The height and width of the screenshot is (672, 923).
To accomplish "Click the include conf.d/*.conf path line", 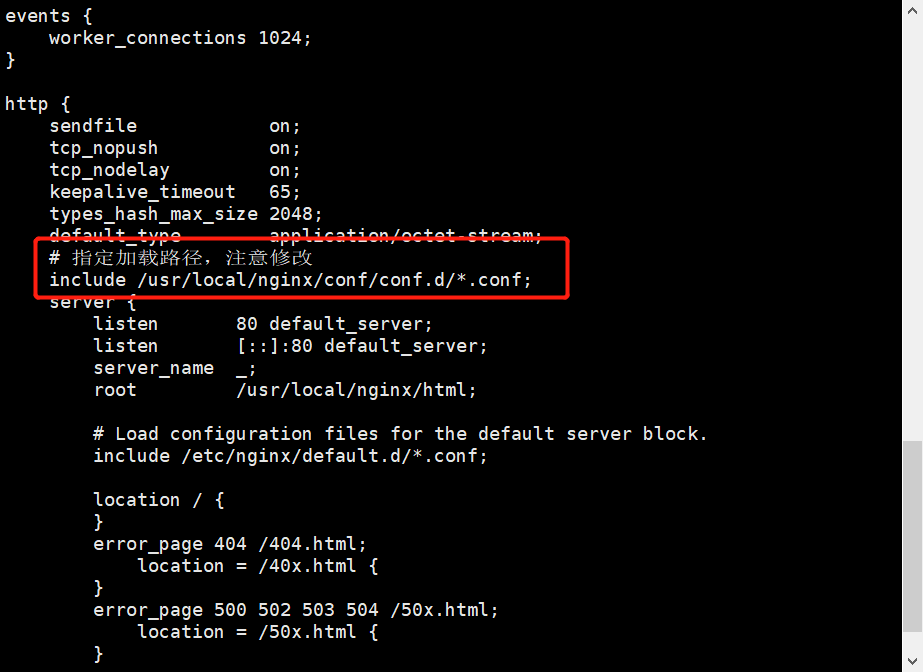I will [x=290, y=280].
